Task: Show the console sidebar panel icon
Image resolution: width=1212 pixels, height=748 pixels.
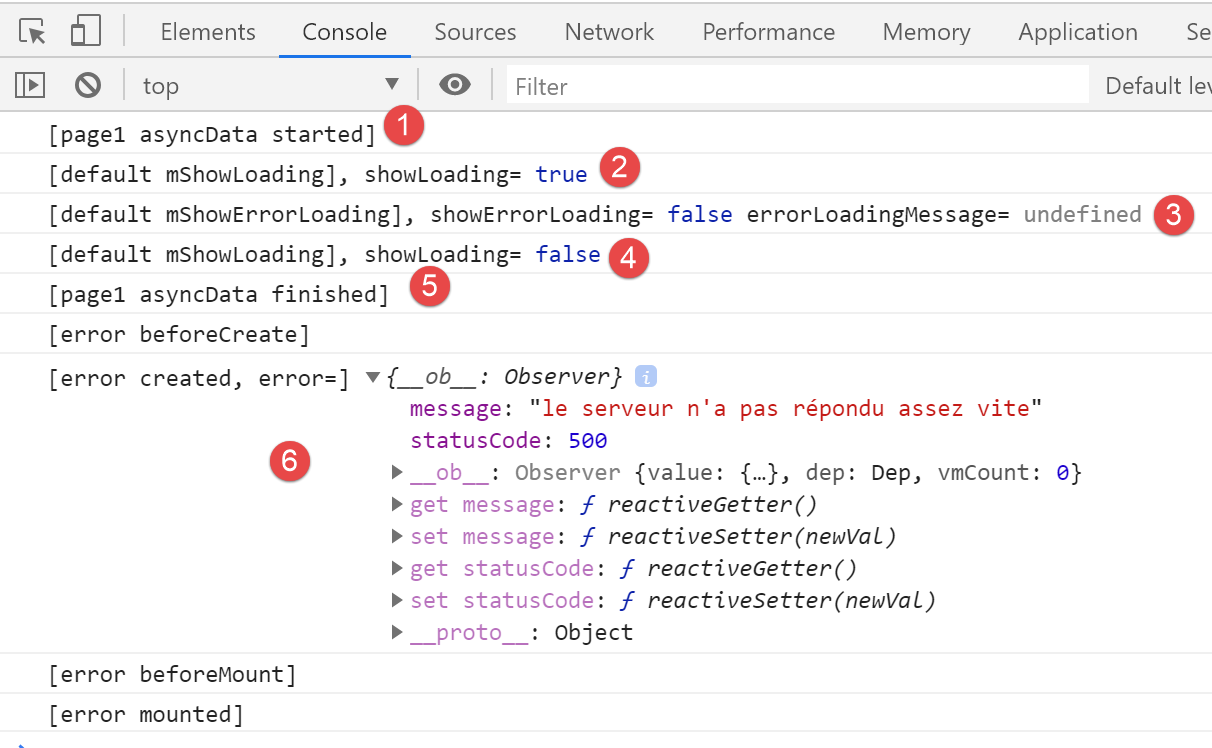Action: (x=31, y=86)
